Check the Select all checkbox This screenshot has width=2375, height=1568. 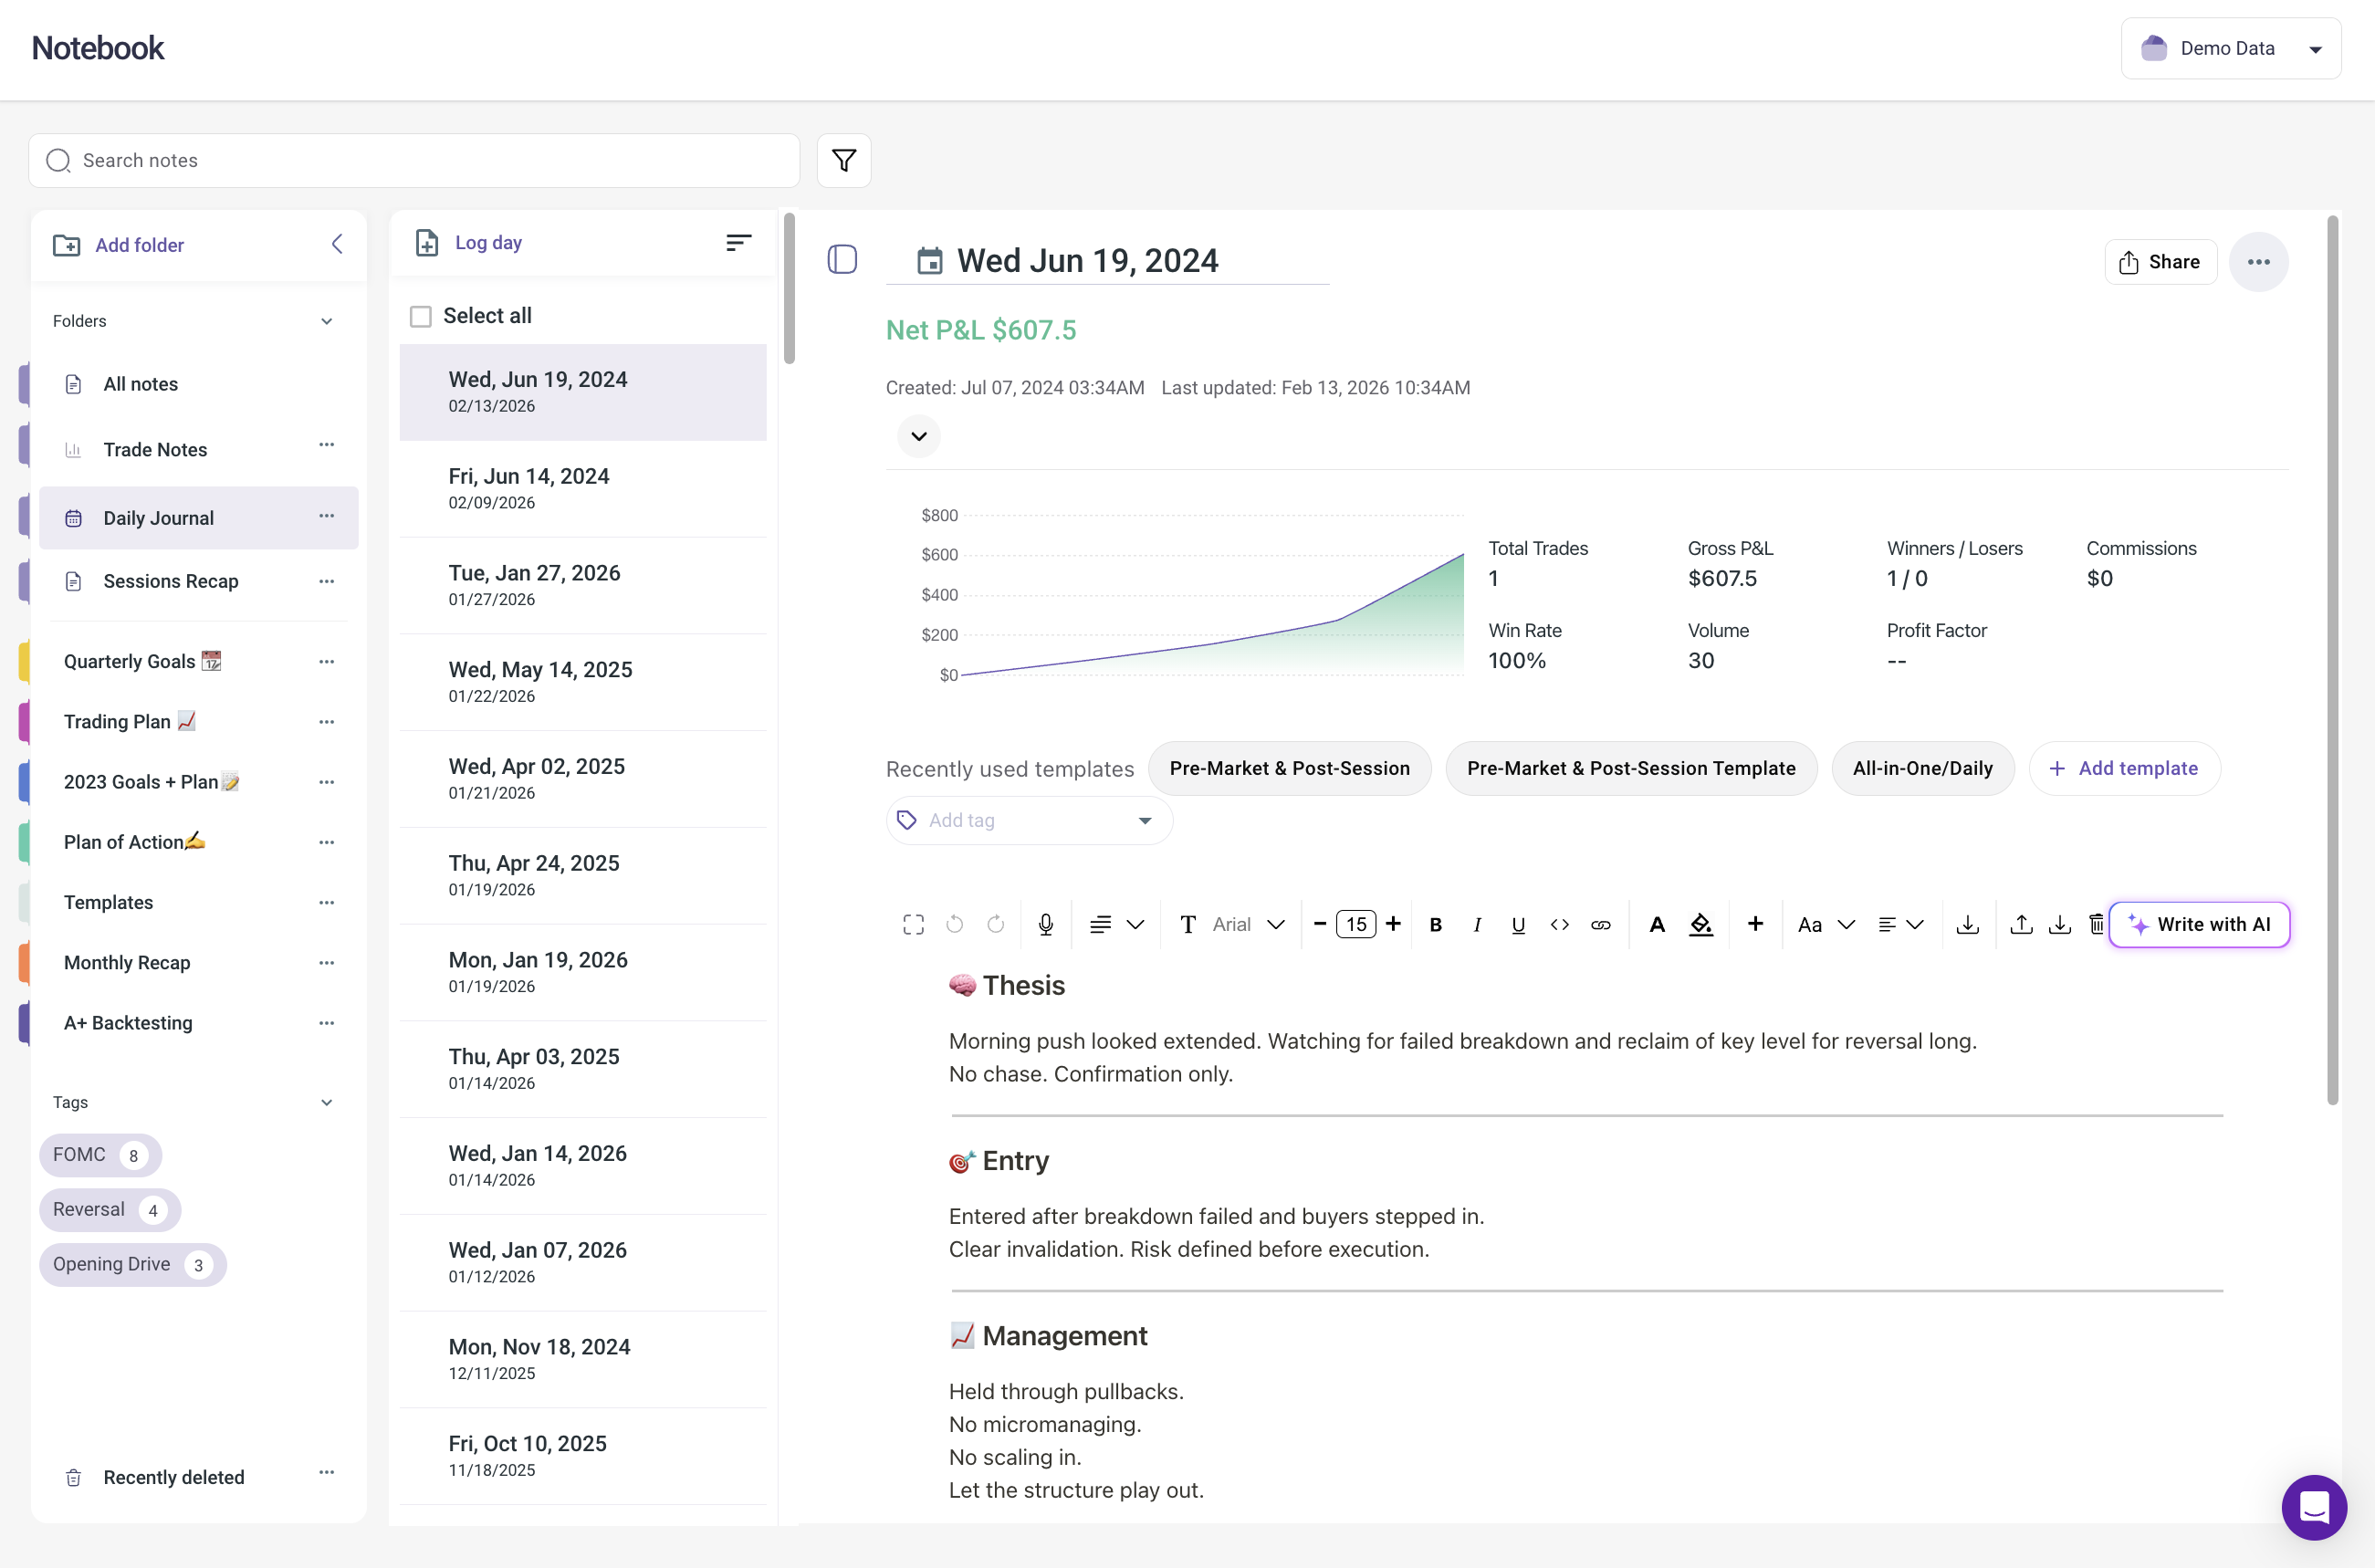(x=421, y=316)
